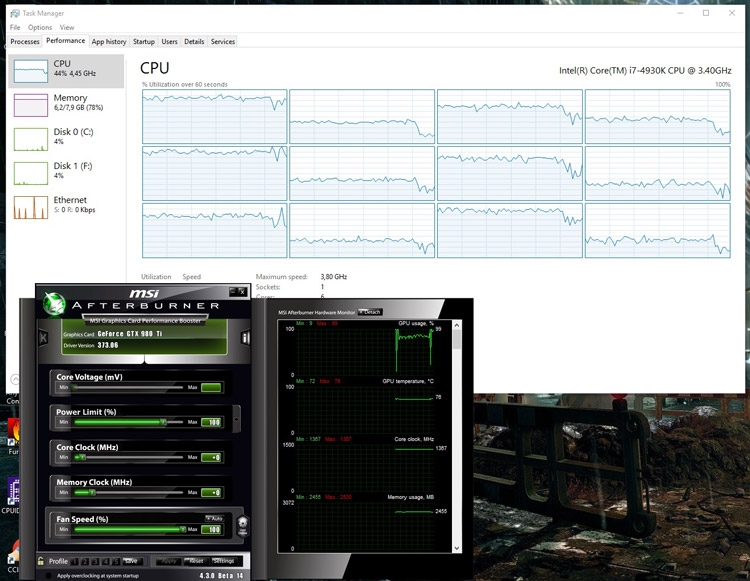Click the Core Clock slider handle
This screenshot has height=581, width=750.
coord(83,457)
